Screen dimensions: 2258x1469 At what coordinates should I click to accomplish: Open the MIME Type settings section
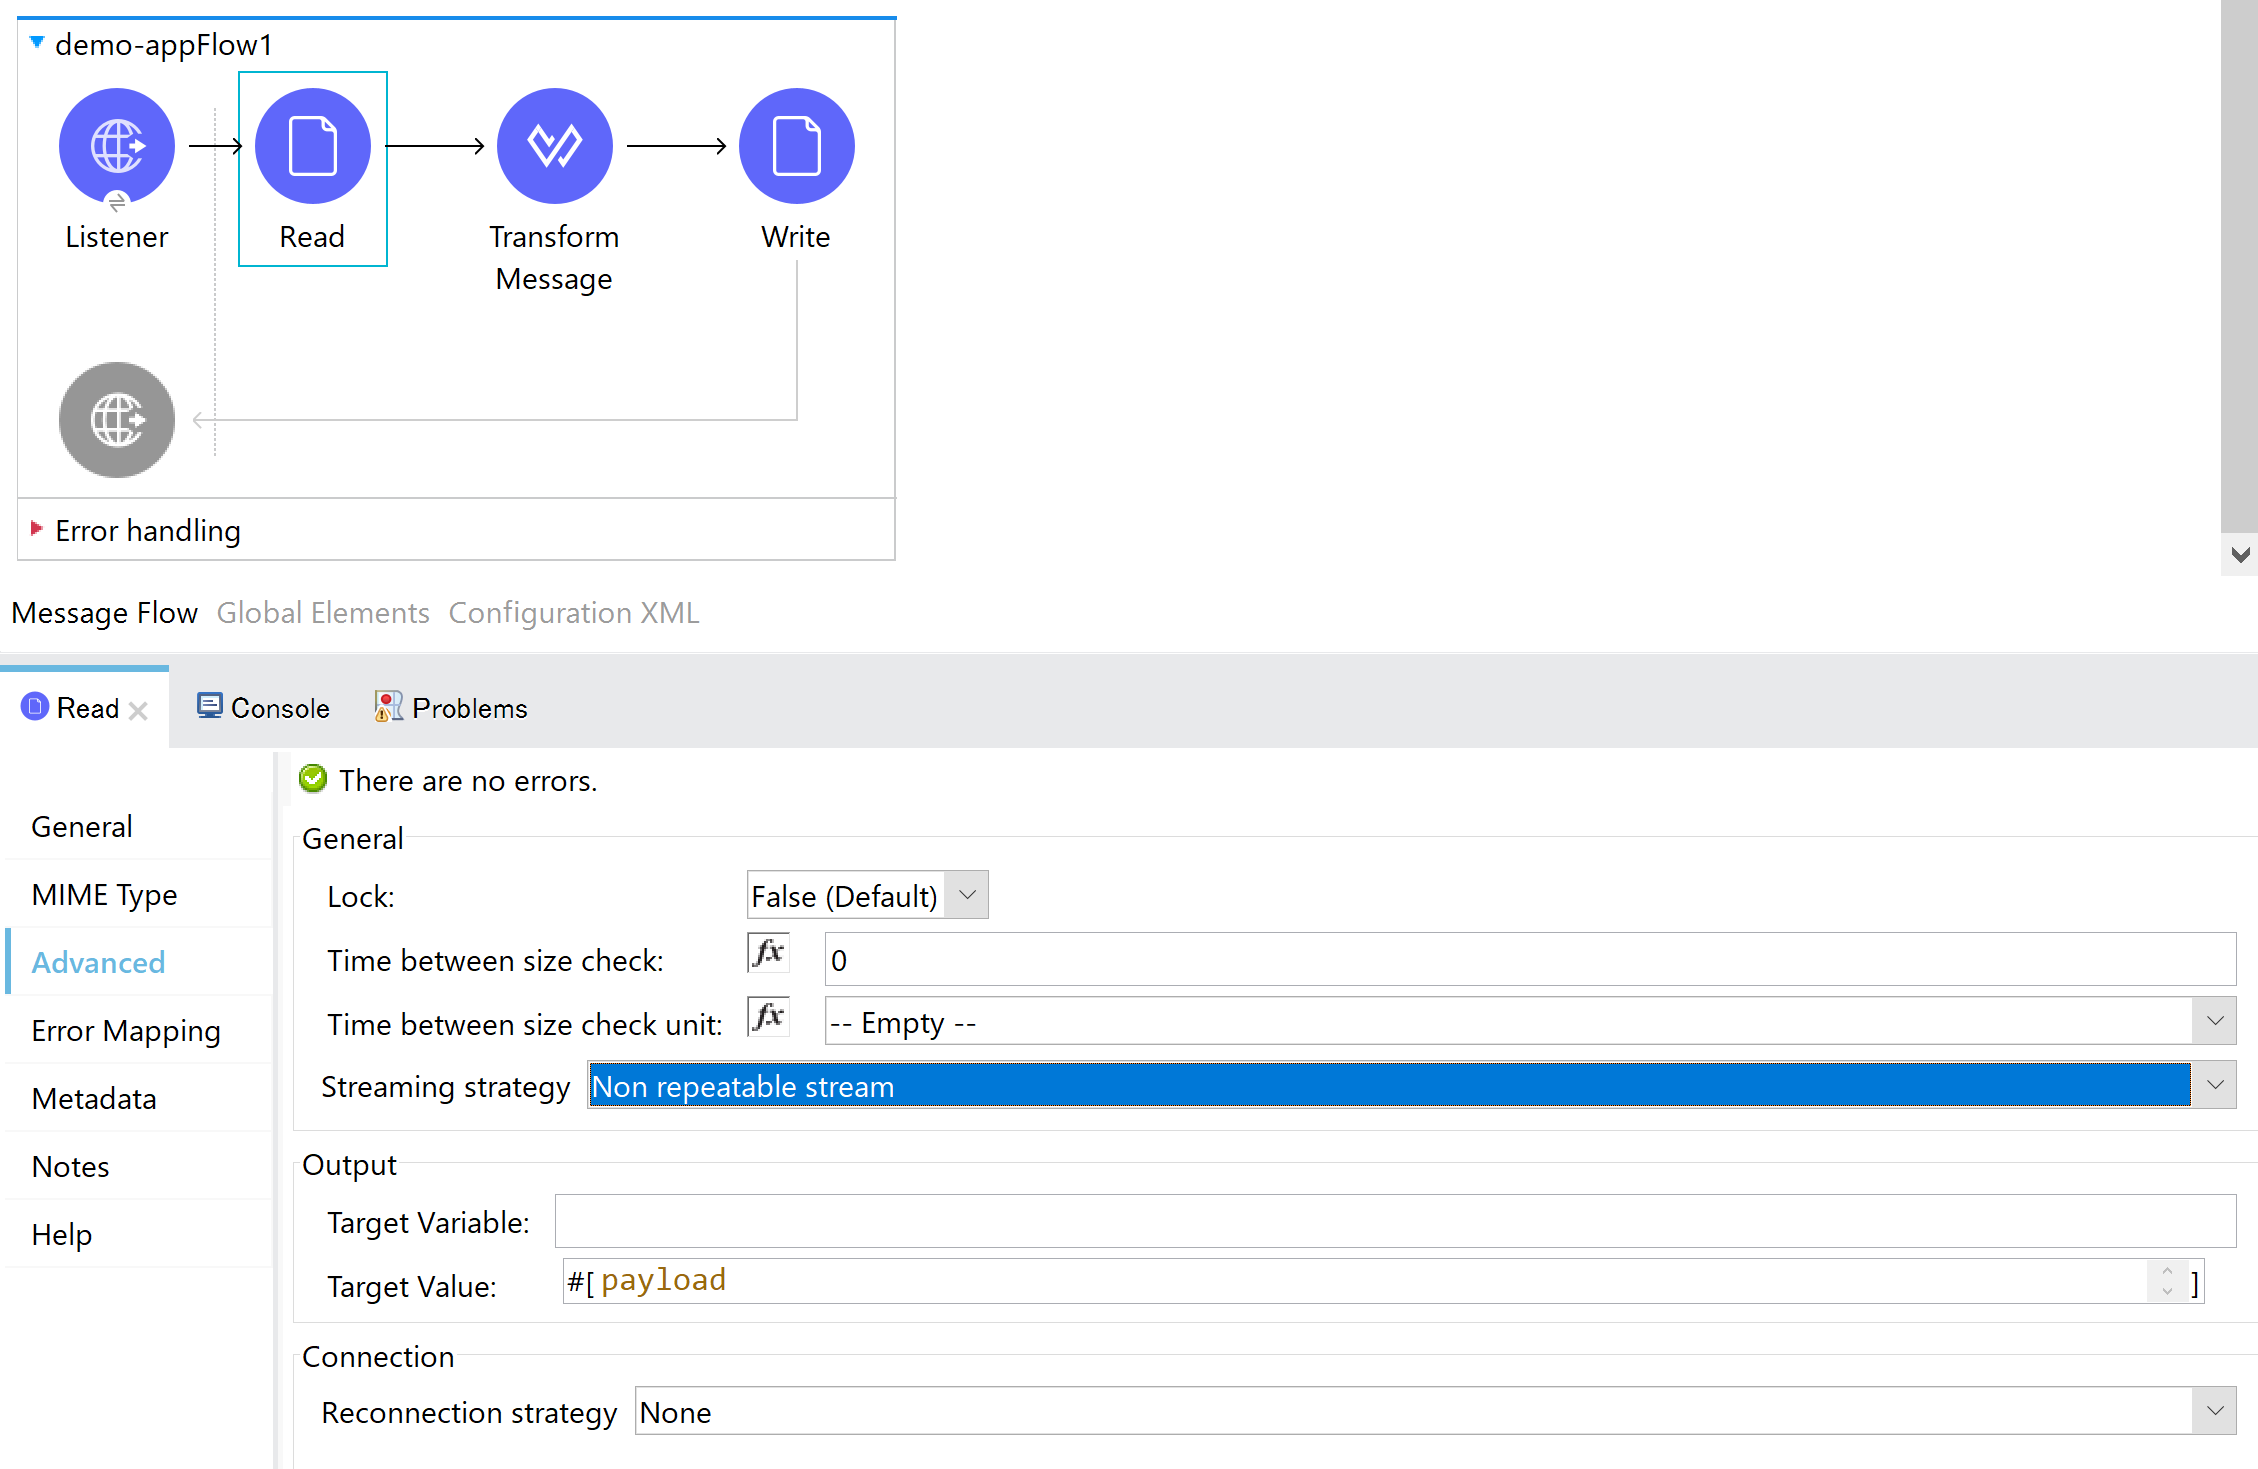(x=104, y=895)
